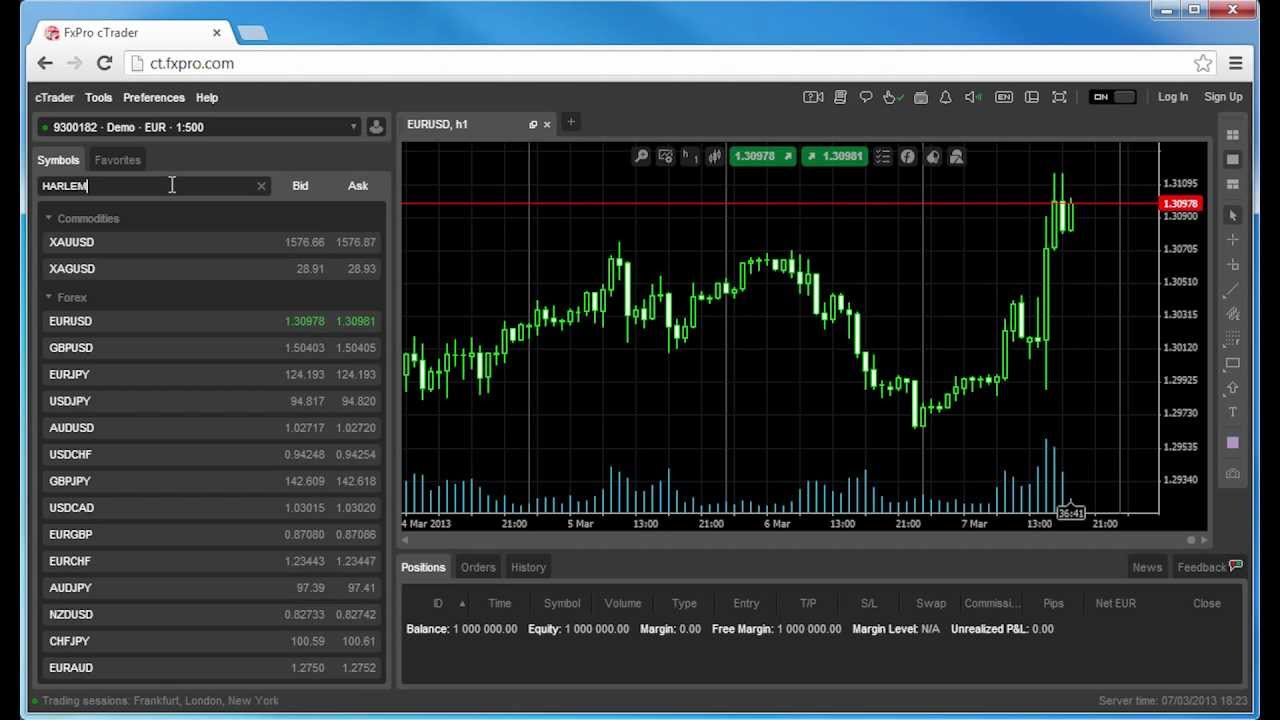Select the single chart layout icon
Screen dimensions: 1280x720
click(1232, 160)
